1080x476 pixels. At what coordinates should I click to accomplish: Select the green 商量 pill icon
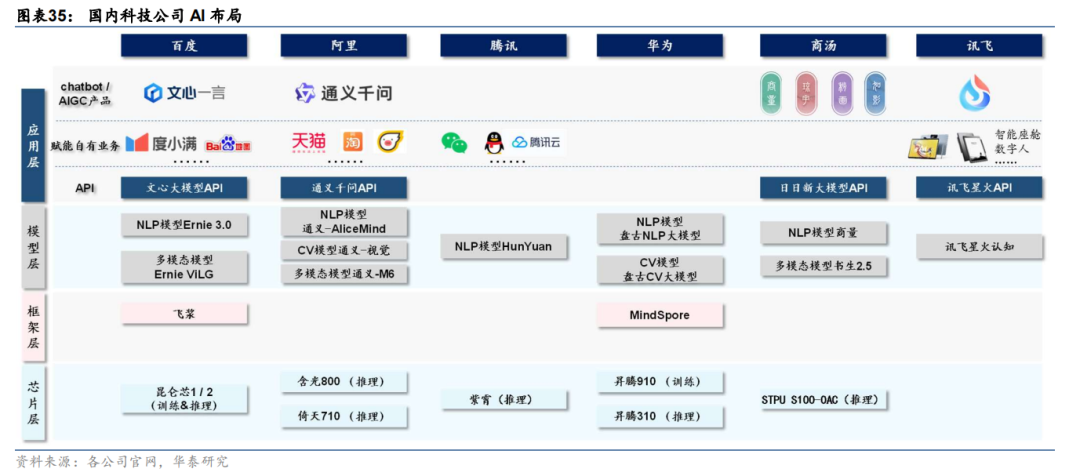point(771,94)
